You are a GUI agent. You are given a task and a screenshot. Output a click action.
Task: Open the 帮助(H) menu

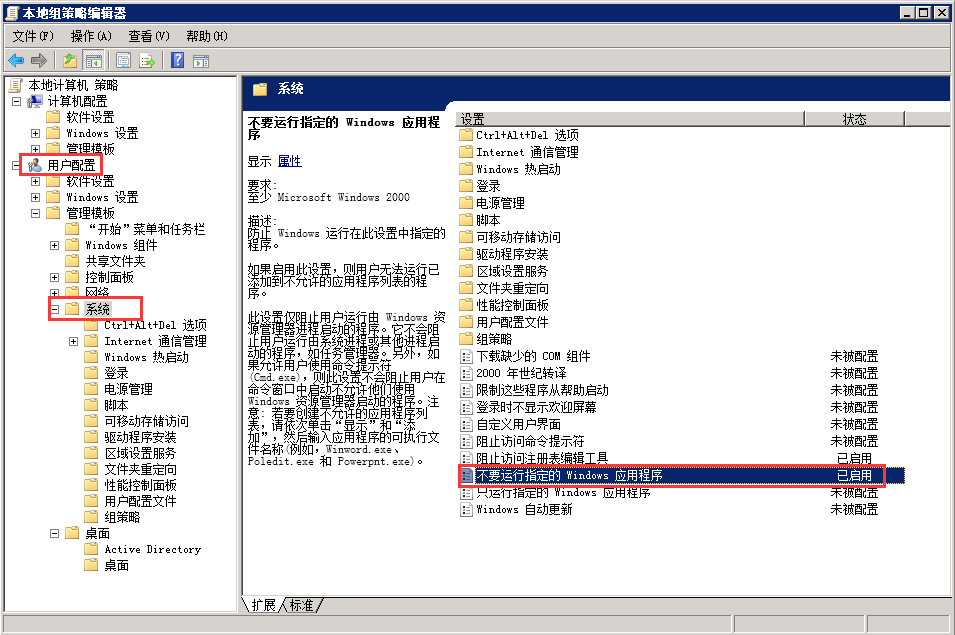click(207, 37)
